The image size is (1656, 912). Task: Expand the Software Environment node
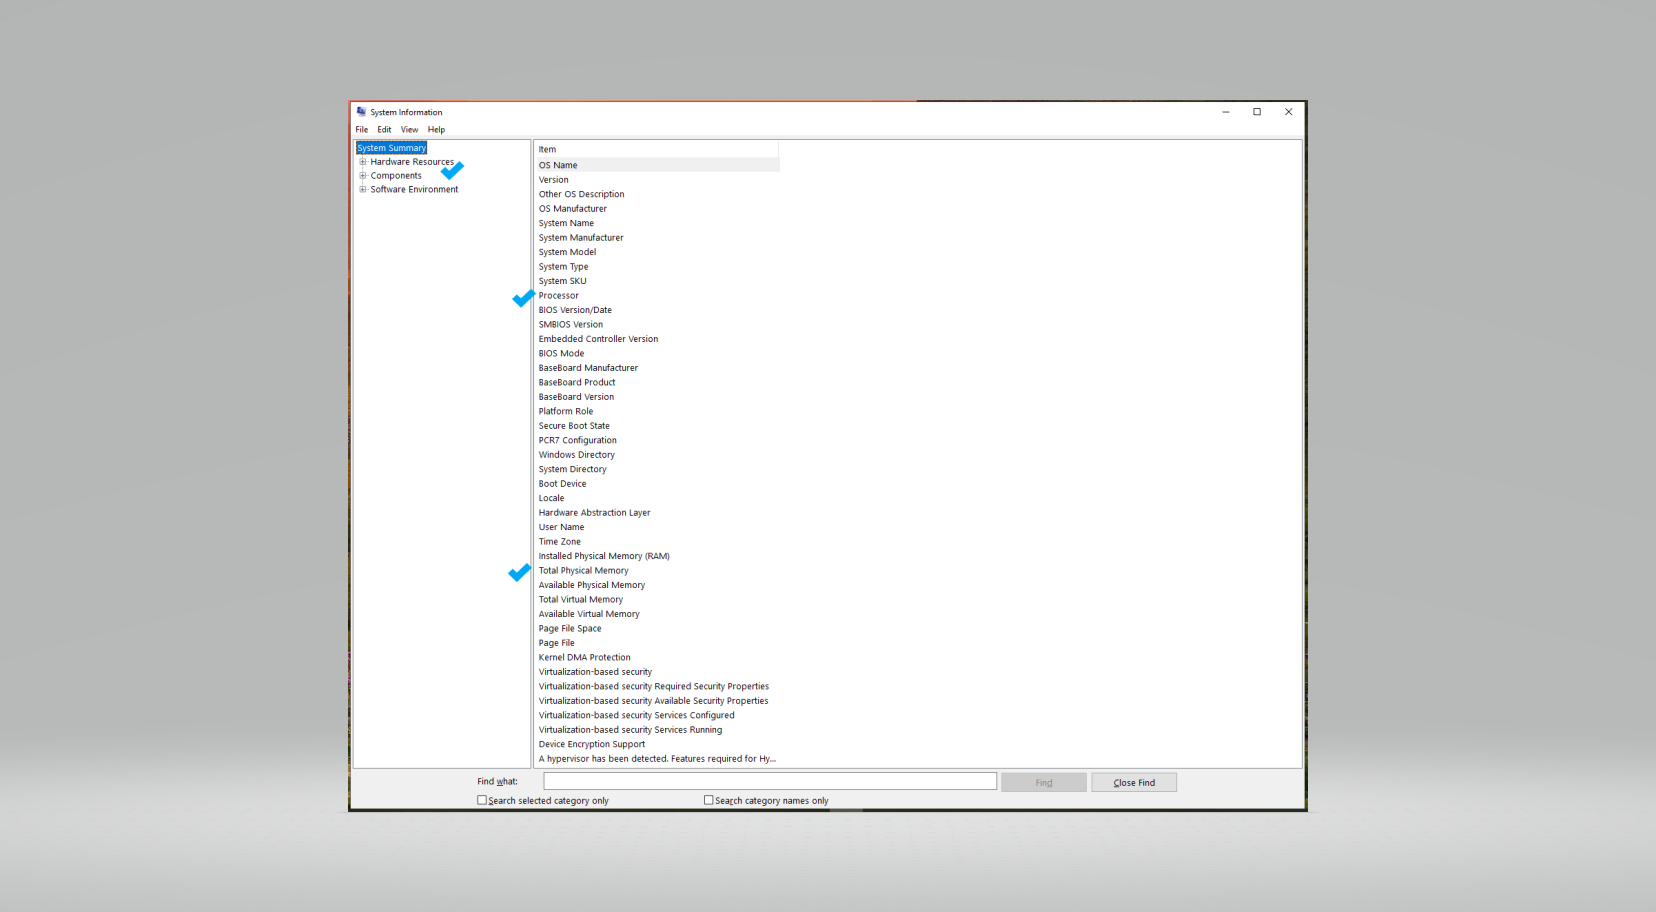coord(363,190)
